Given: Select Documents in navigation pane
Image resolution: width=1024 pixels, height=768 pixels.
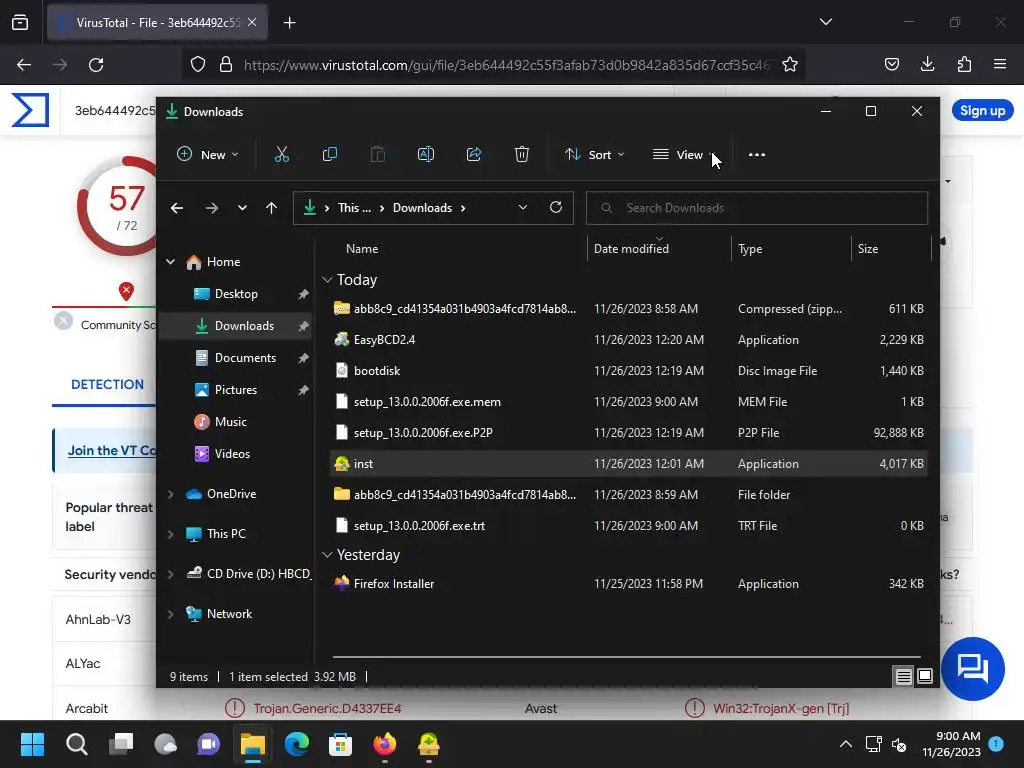Looking at the screenshot, I should click(x=235, y=358).
